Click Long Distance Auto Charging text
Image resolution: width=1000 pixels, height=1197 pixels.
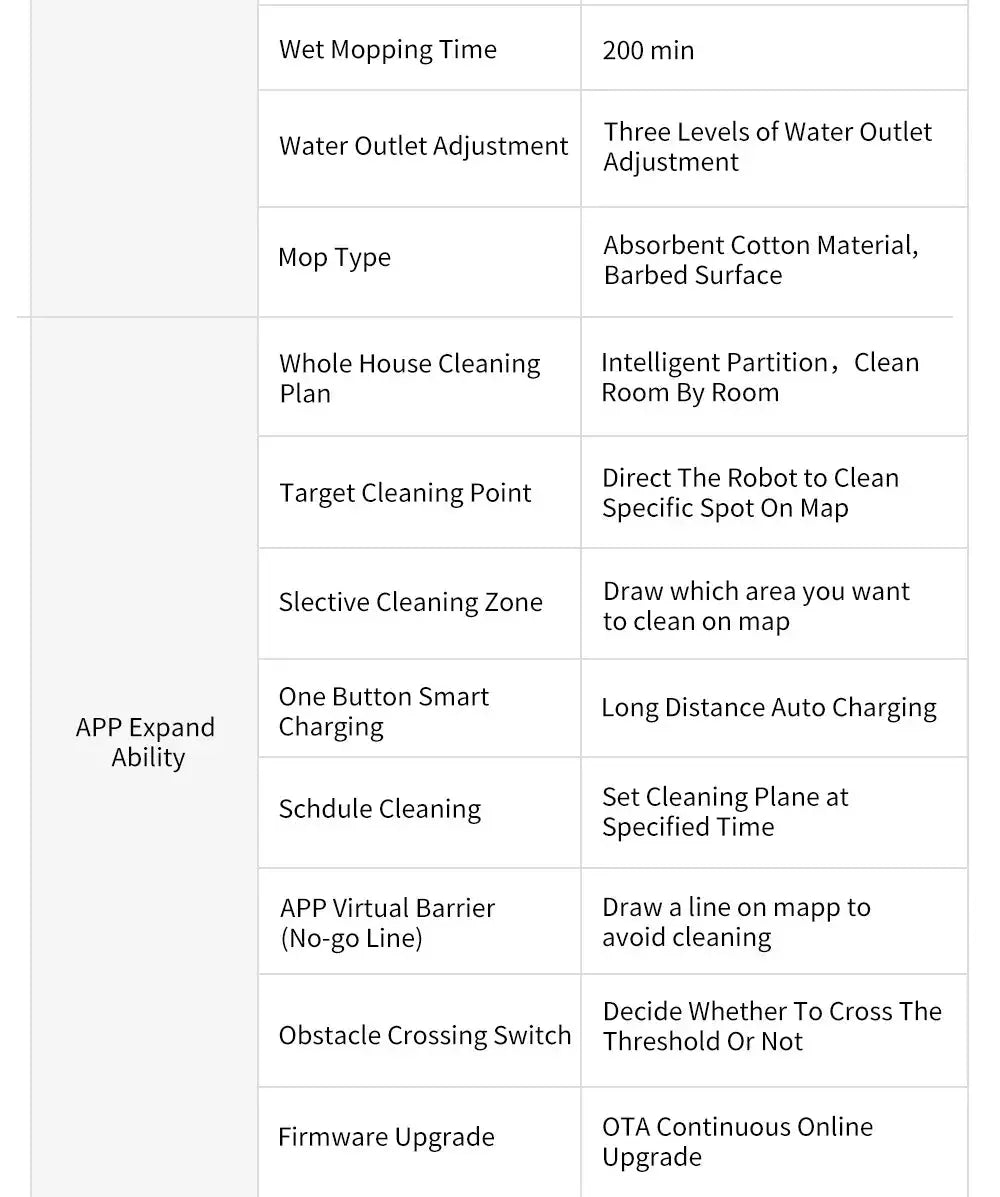[769, 708]
